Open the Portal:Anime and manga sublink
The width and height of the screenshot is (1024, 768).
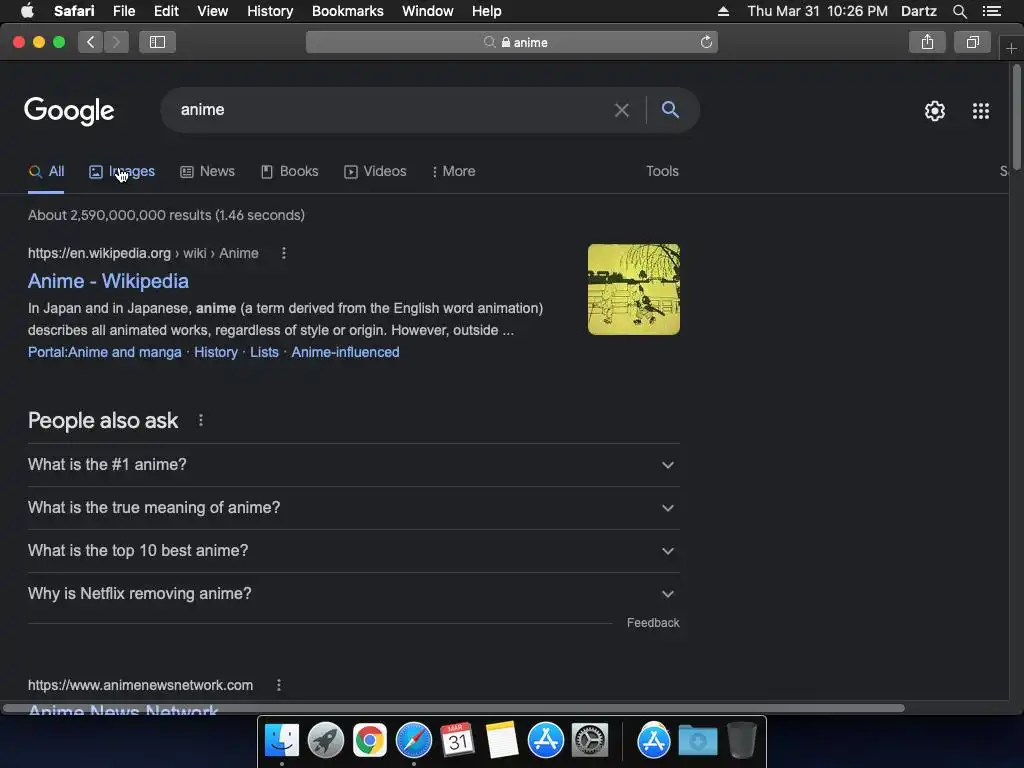[x=104, y=352]
